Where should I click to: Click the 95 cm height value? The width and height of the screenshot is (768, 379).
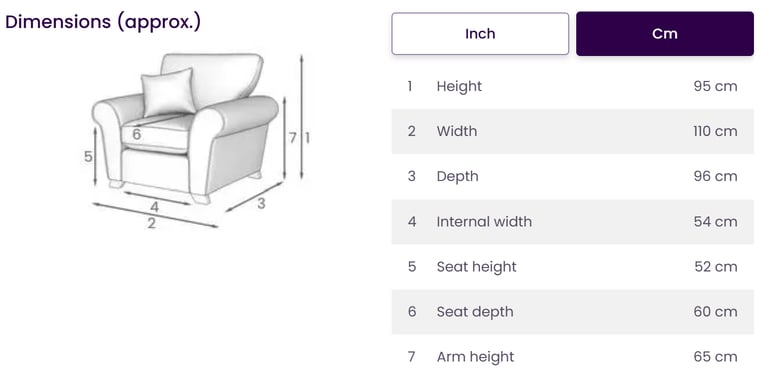point(715,86)
